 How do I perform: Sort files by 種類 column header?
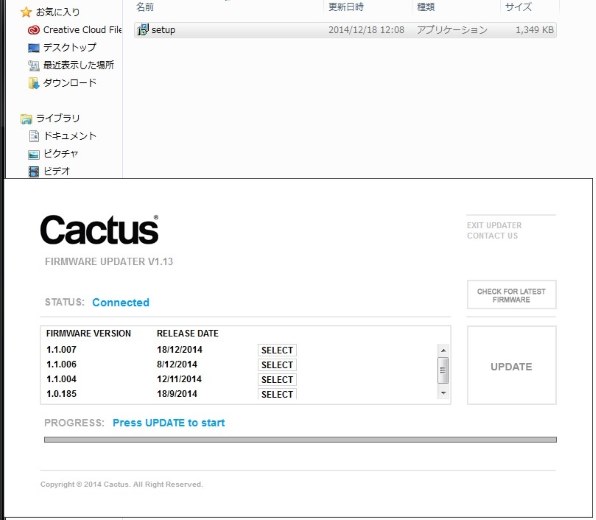point(426,7)
